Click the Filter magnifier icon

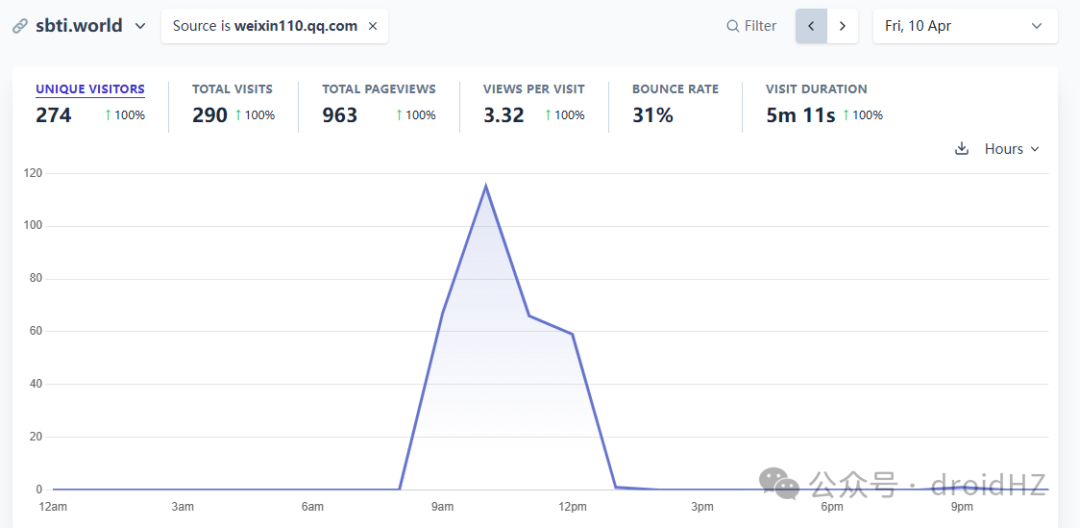pos(733,26)
